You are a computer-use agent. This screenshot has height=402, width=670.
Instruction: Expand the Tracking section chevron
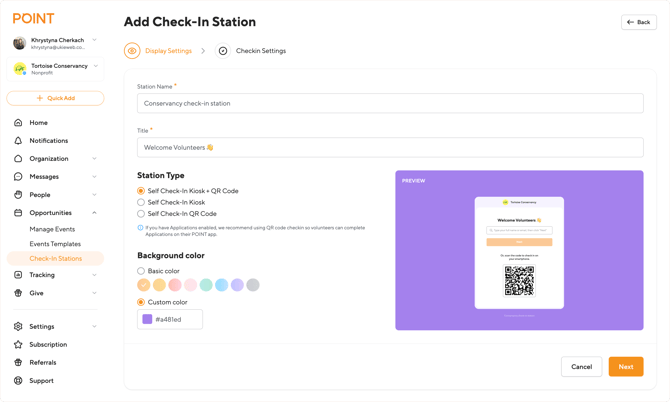pos(95,275)
